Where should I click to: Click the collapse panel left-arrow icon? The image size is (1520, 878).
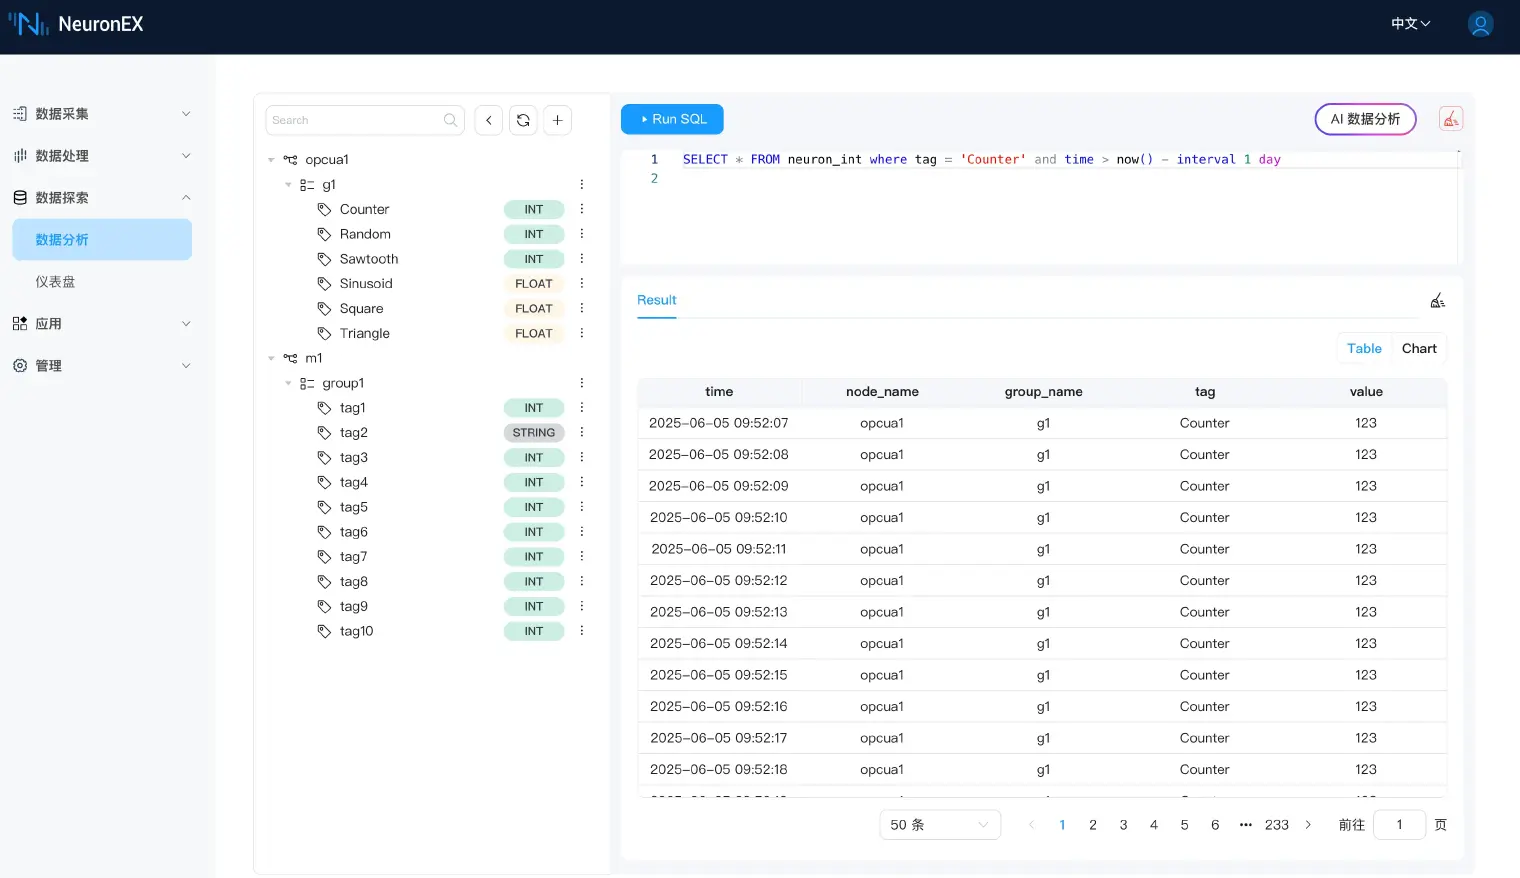pos(489,120)
